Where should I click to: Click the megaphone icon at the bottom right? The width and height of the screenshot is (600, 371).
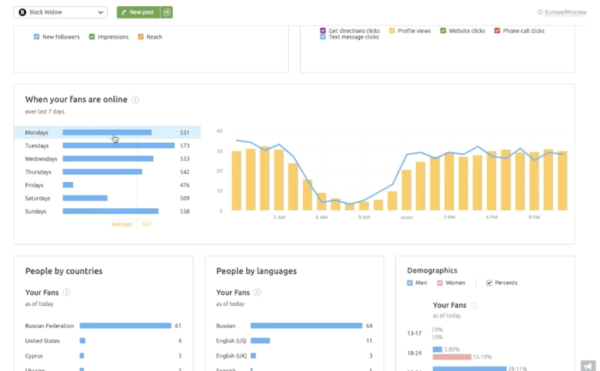pos(588,366)
